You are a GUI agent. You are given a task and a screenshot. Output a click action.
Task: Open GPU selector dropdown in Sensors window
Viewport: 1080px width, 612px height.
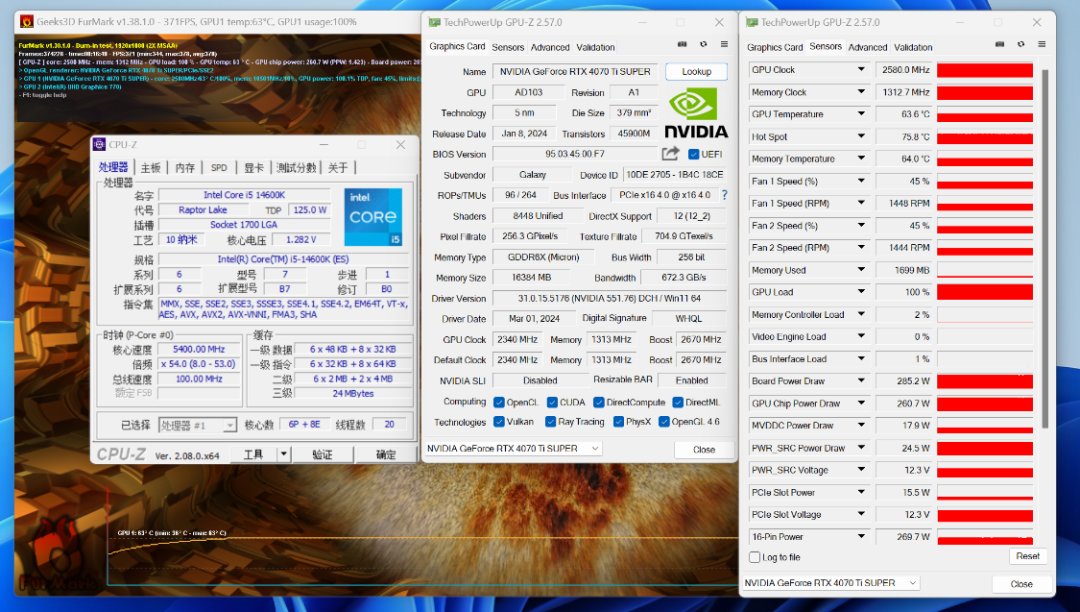831,582
